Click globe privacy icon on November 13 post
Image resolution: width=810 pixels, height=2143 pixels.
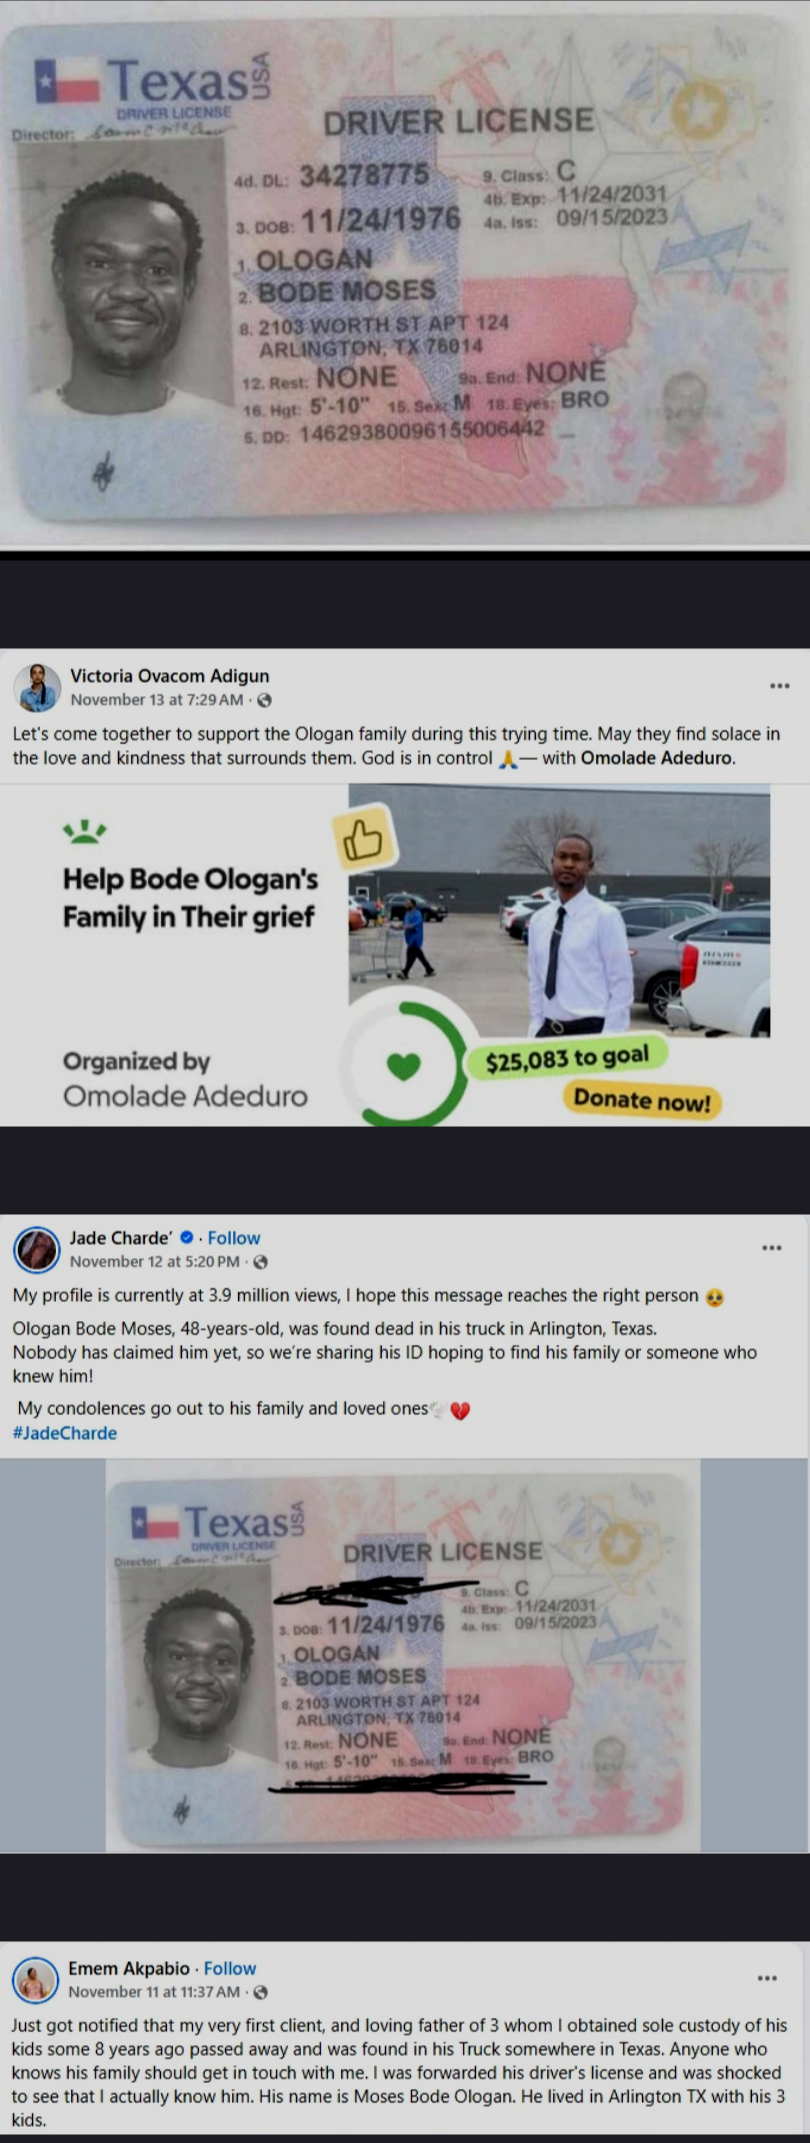click(264, 700)
